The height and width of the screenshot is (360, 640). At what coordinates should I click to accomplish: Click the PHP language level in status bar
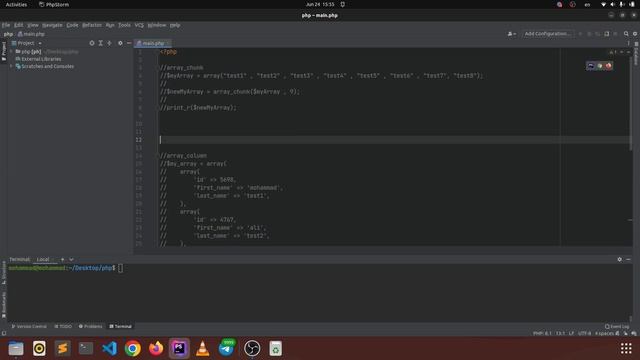542,333
